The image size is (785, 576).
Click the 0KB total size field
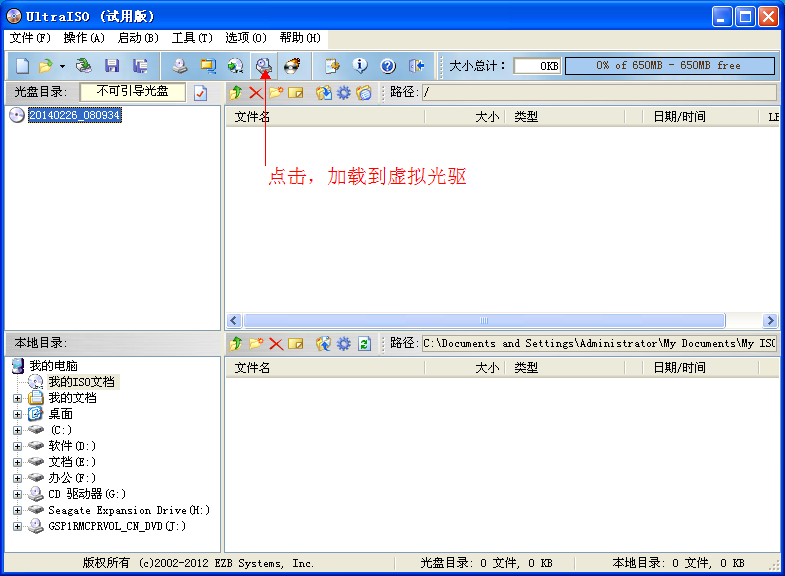point(537,66)
